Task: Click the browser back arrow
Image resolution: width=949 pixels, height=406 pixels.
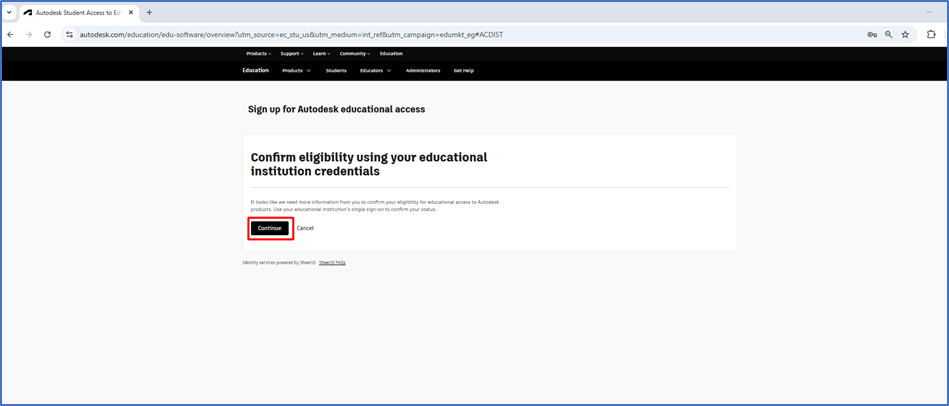Action: (x=10, y=34)
